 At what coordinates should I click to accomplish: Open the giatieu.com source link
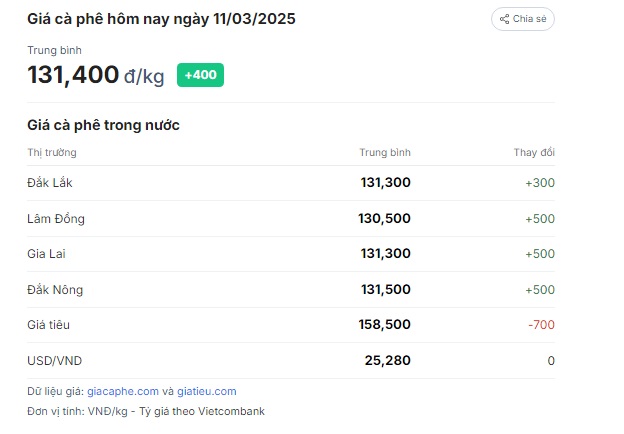pos(207,391)
